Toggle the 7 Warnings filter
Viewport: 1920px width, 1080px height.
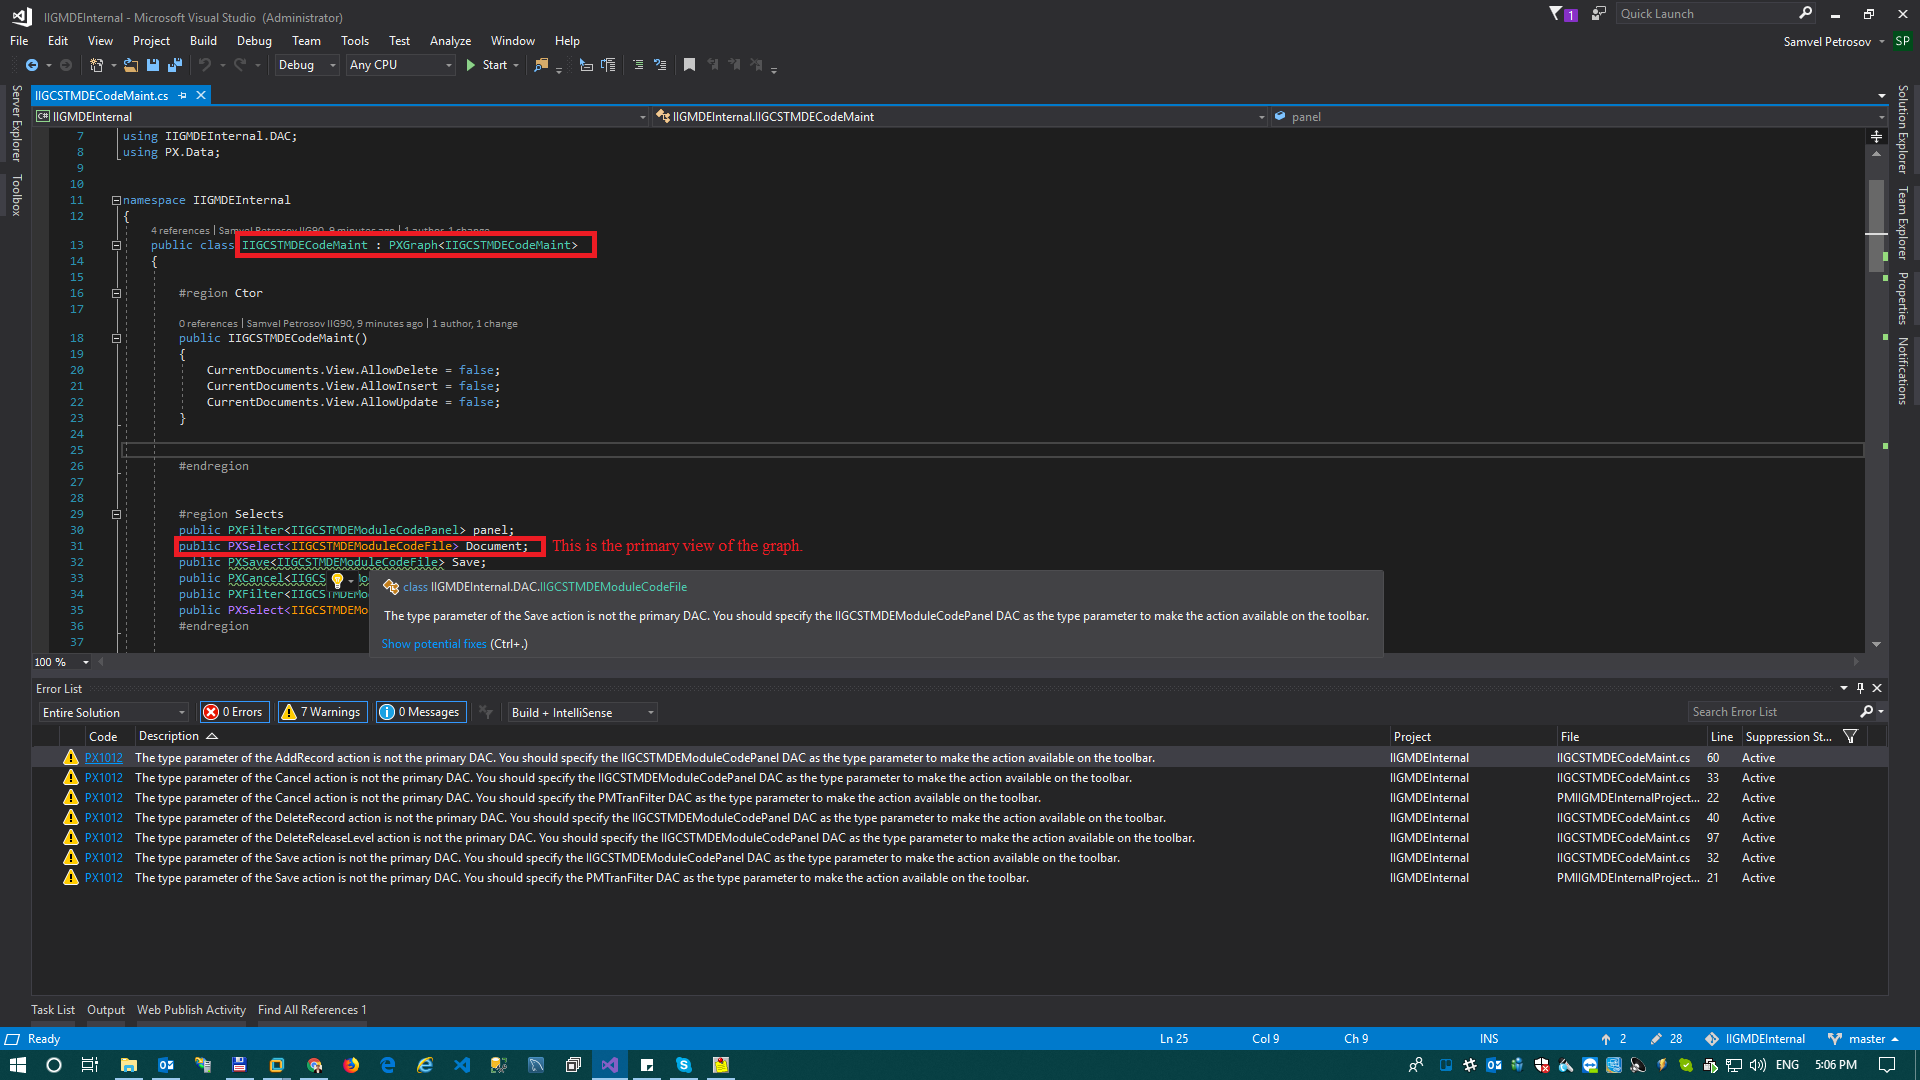(322, 711)
